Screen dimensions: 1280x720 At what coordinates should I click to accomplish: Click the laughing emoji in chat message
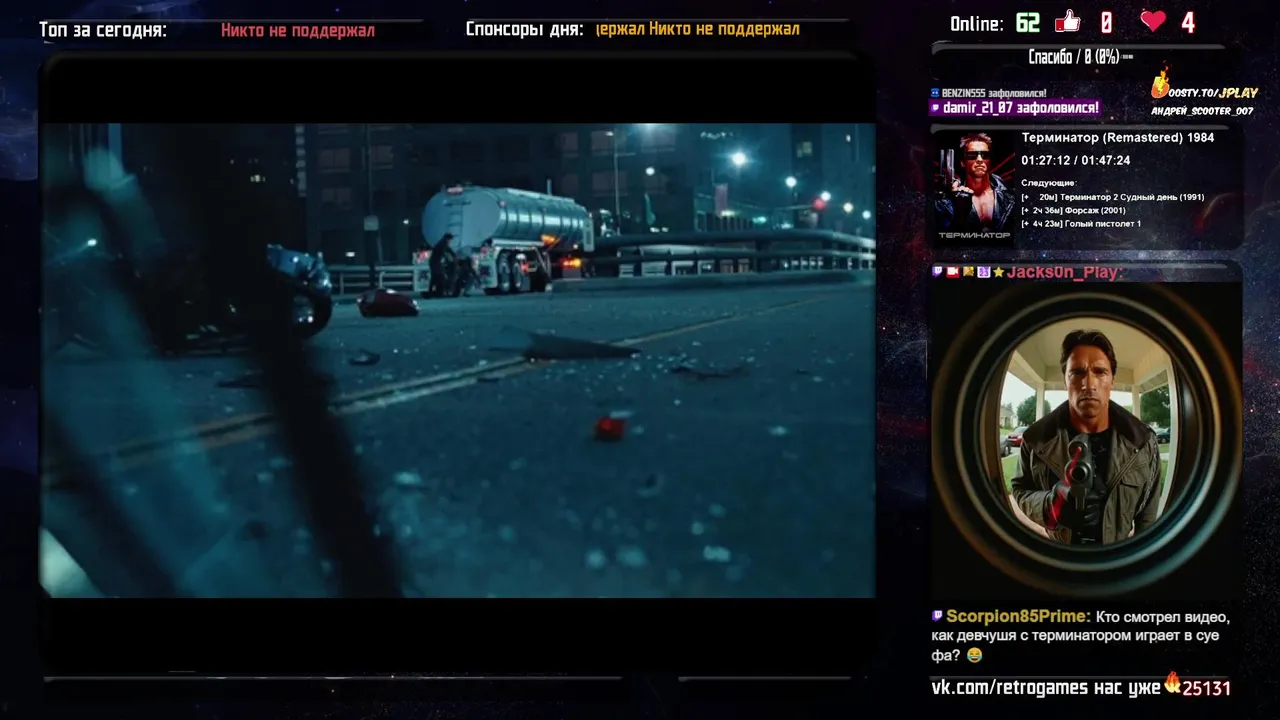pyautogui.click(x=975, y=655)
